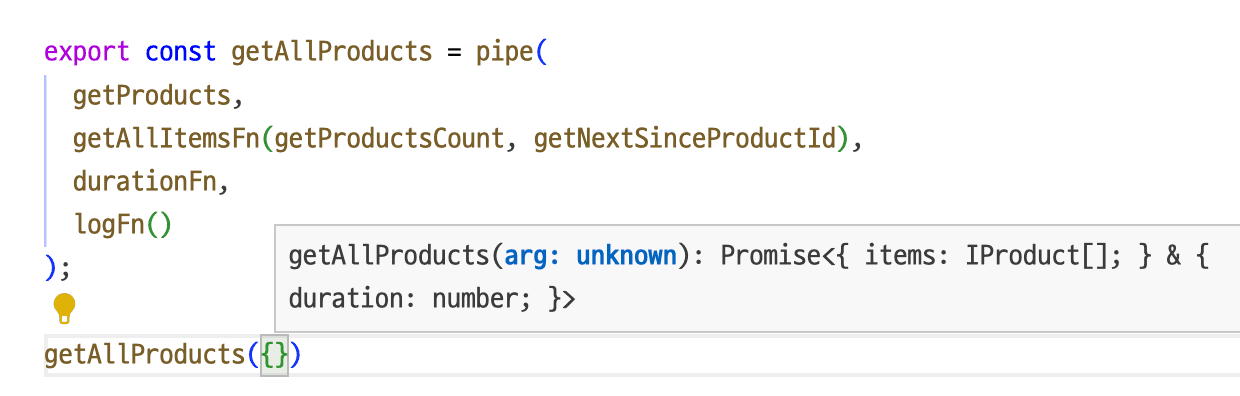Click the equals sign after getAllProducts

[455, 52]
